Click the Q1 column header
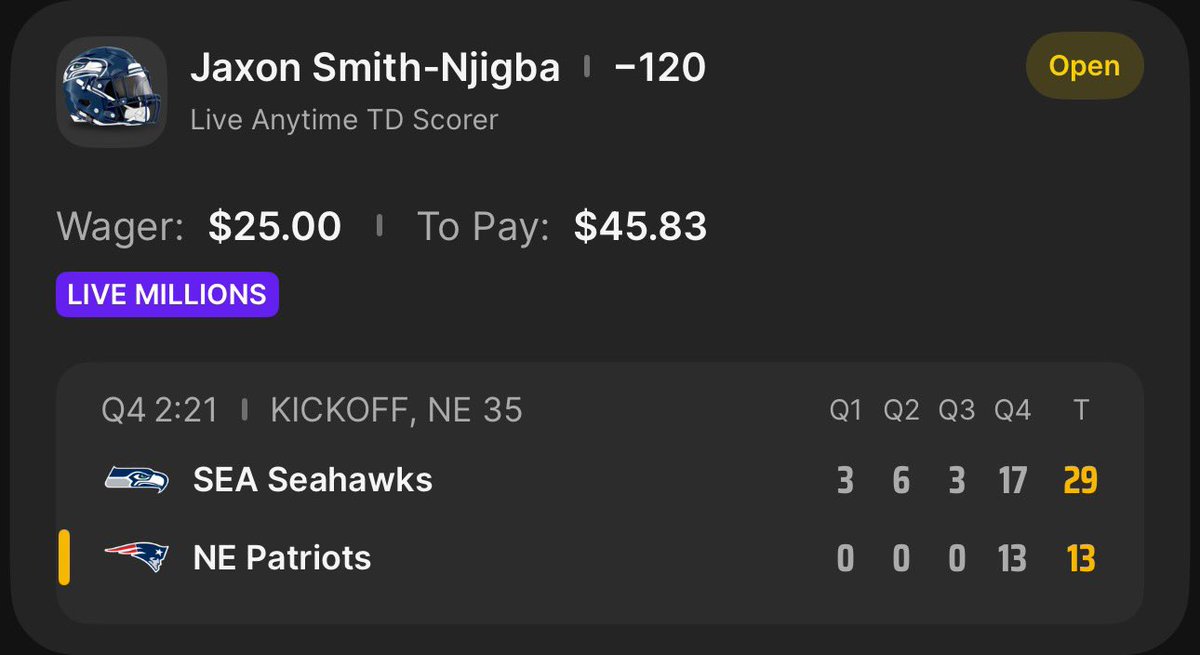 pos(846,411)
